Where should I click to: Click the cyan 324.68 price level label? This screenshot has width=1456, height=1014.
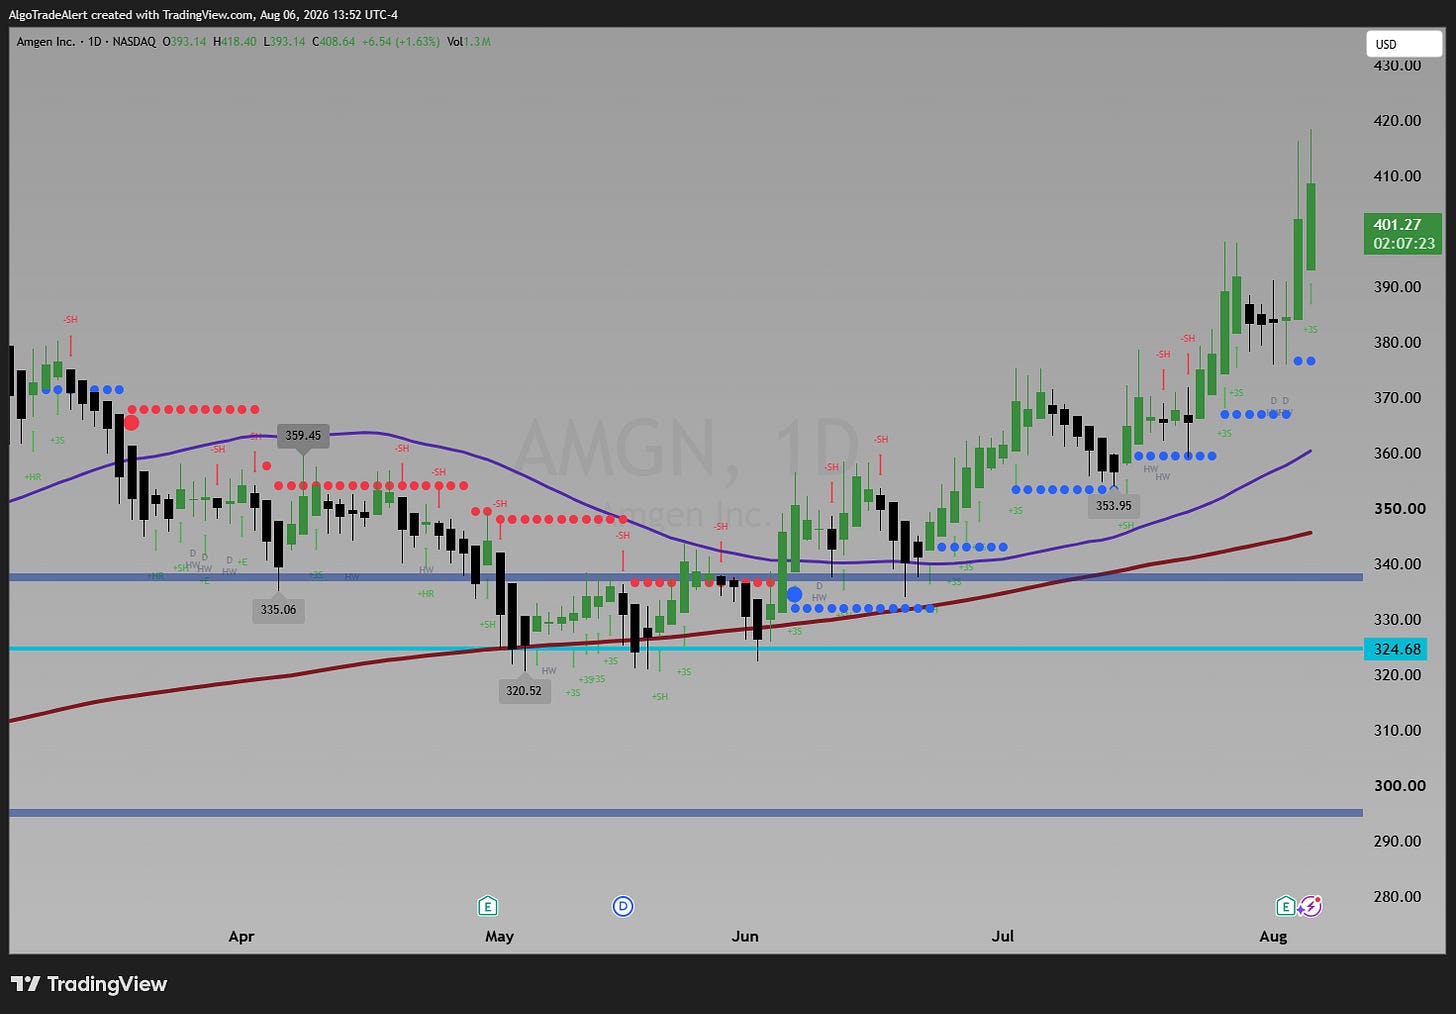coord(1396,649)
